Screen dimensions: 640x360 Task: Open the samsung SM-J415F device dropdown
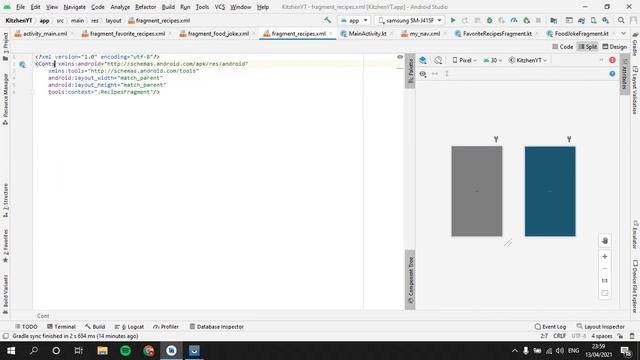(x=410, y=20)
